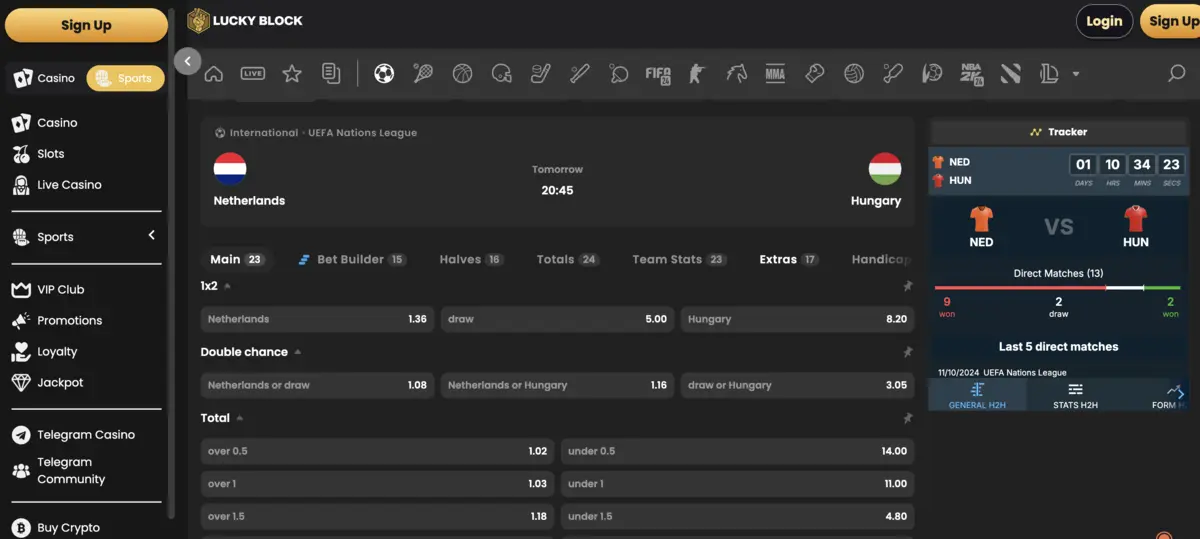The height and width of the screenshot is (539, 1200).
Task: Switch to Sports mode toggle
Action: [125, 78]
